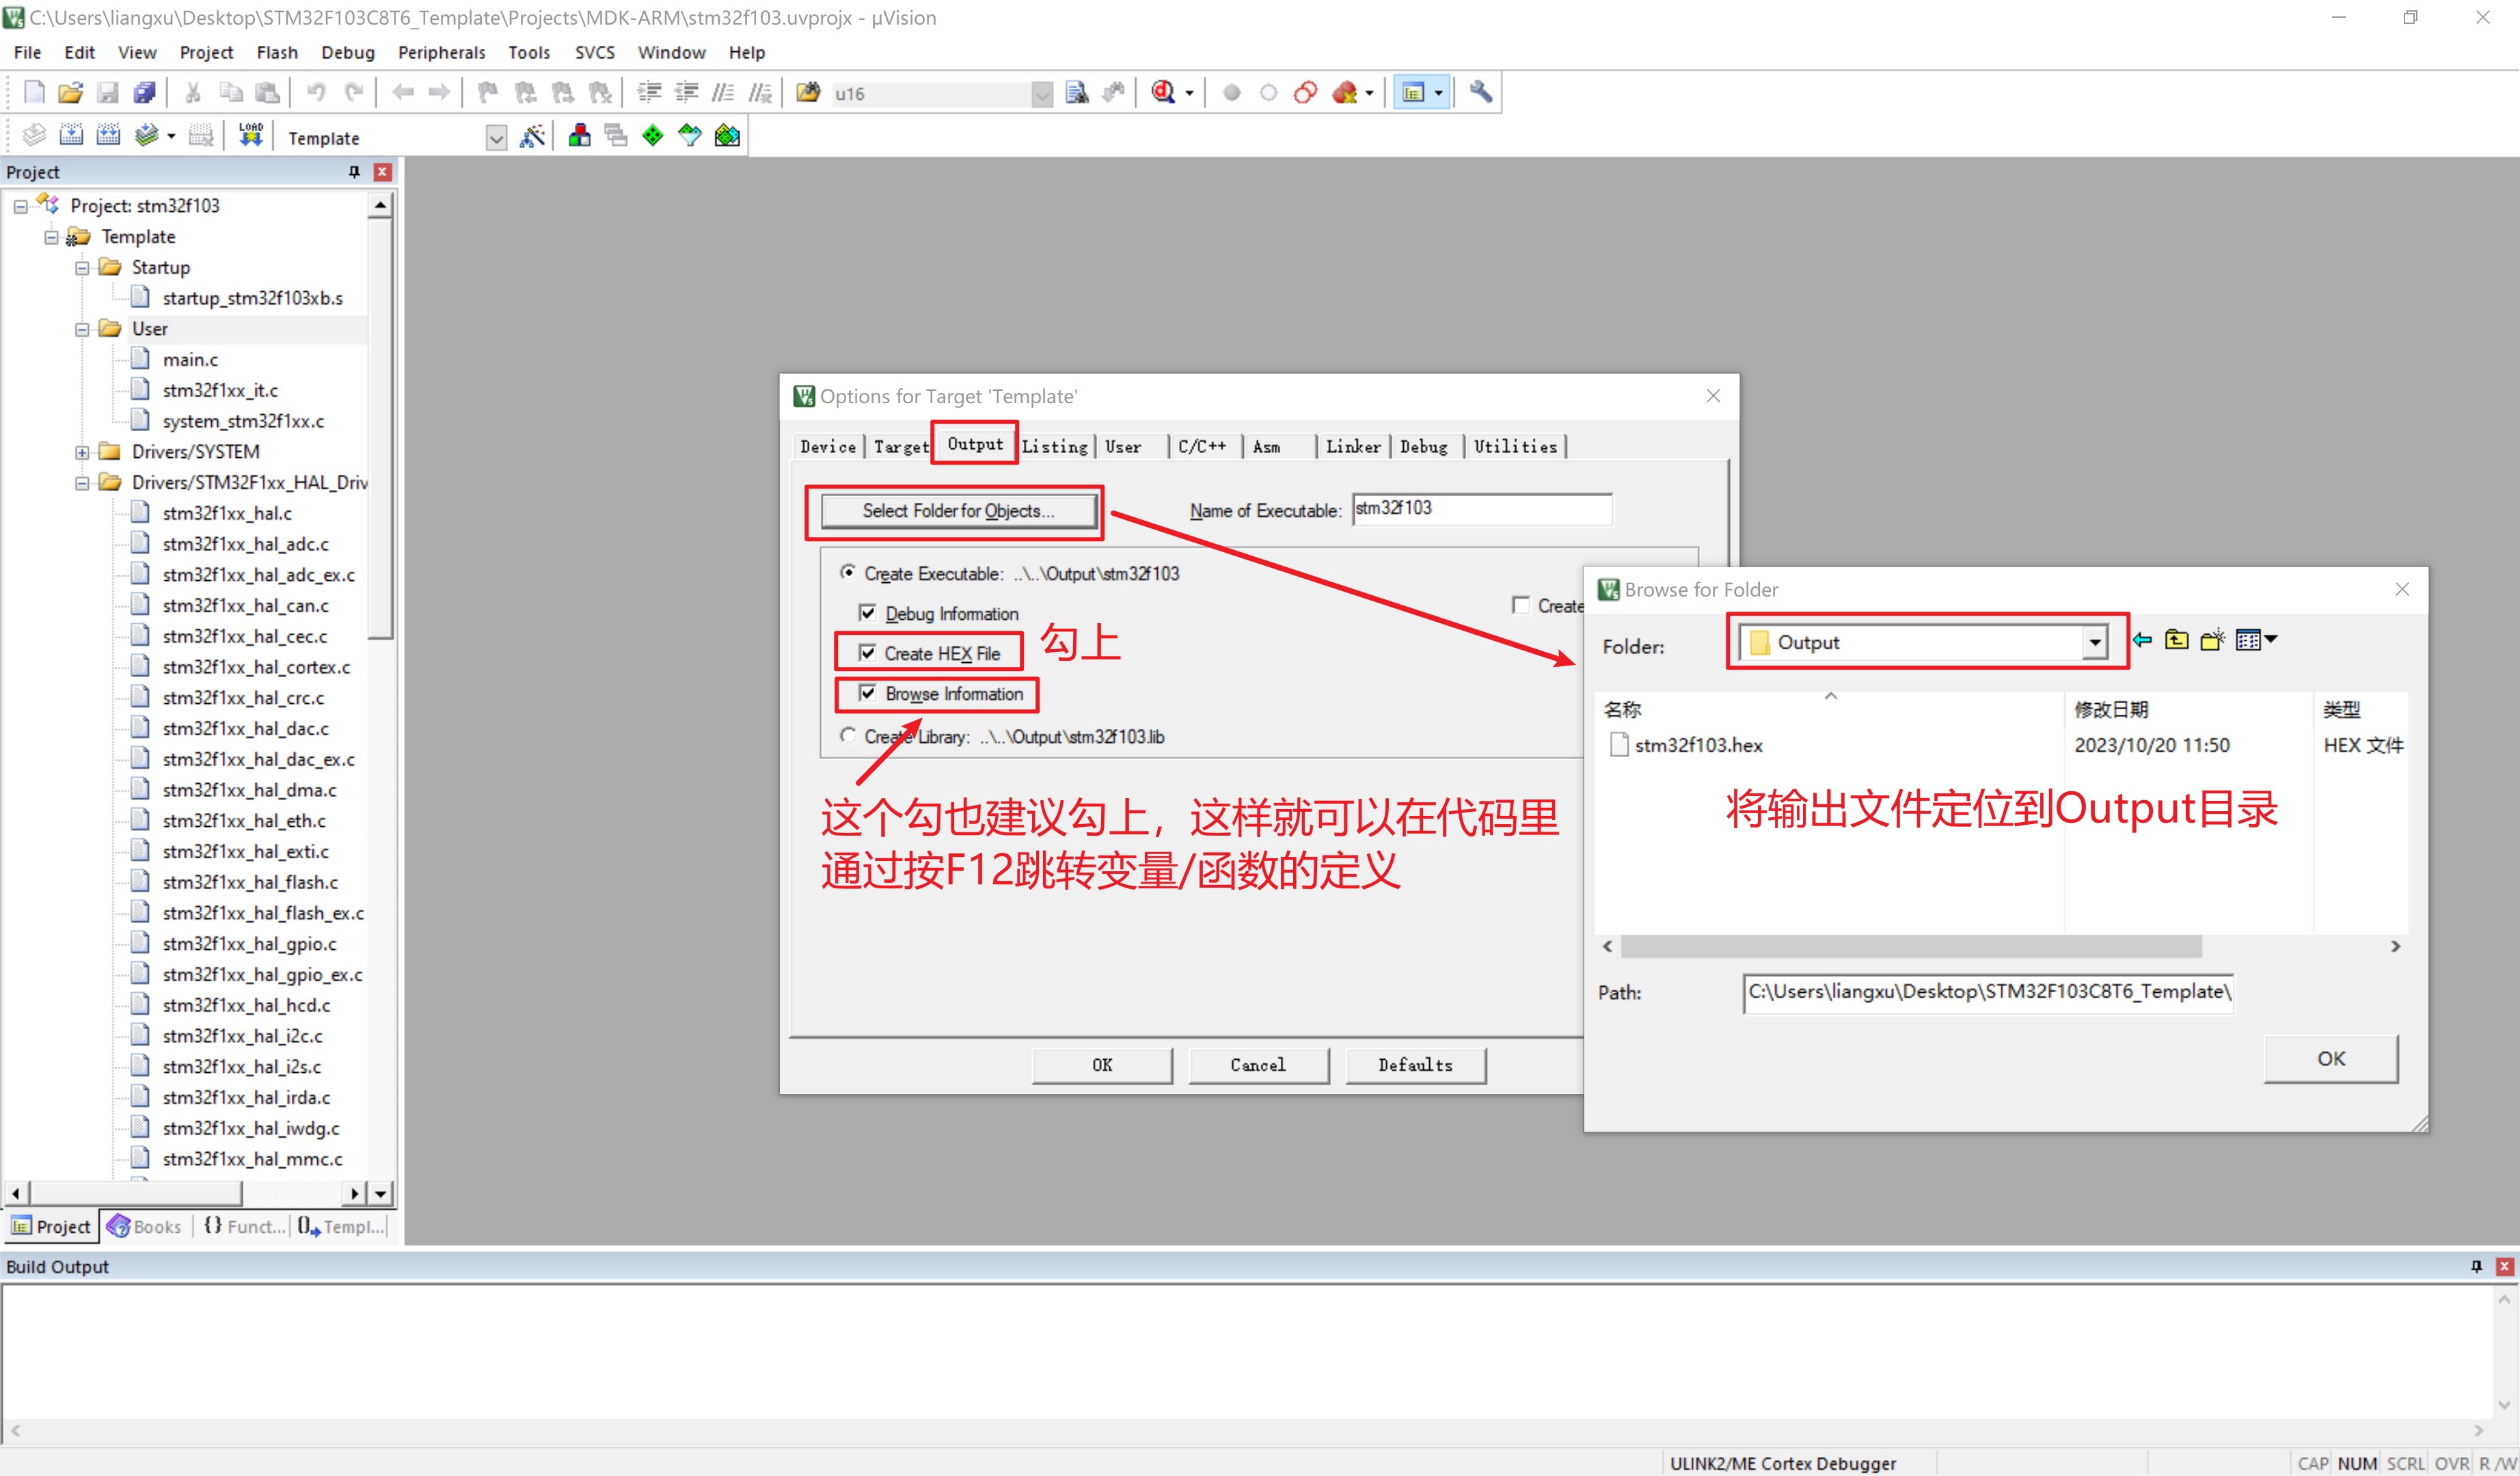The width and height of the screenshot is (2520, 1476).
Task: Open the Flash menu
Action: click(x=276, y=52)
